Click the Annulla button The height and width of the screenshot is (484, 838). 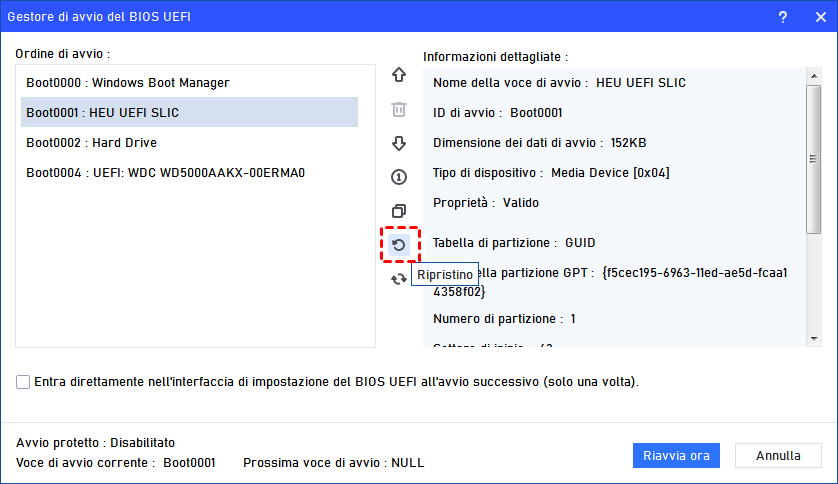778,456
